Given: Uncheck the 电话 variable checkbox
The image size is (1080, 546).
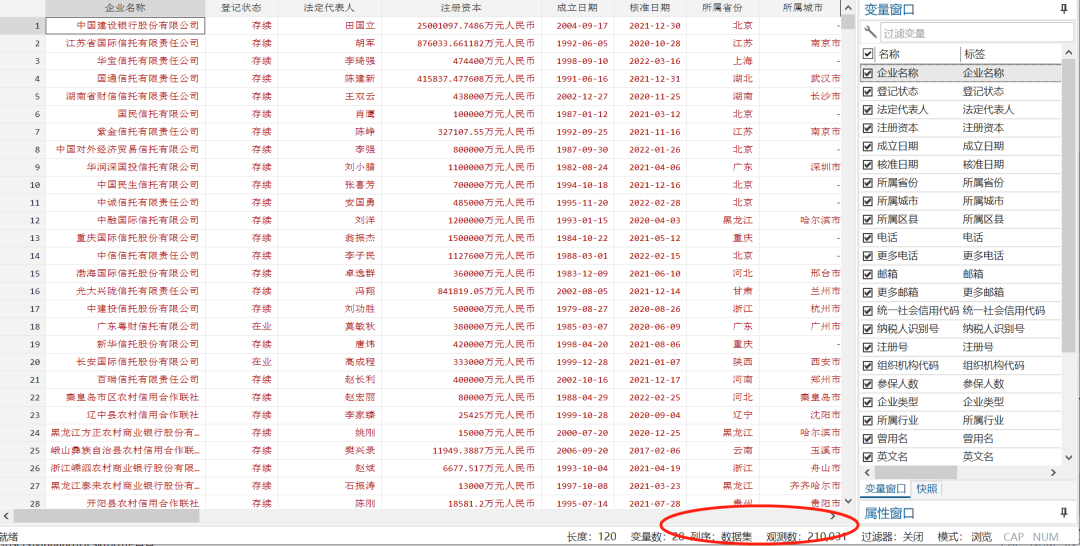Looking at the screenshot, I should point(868,238).
